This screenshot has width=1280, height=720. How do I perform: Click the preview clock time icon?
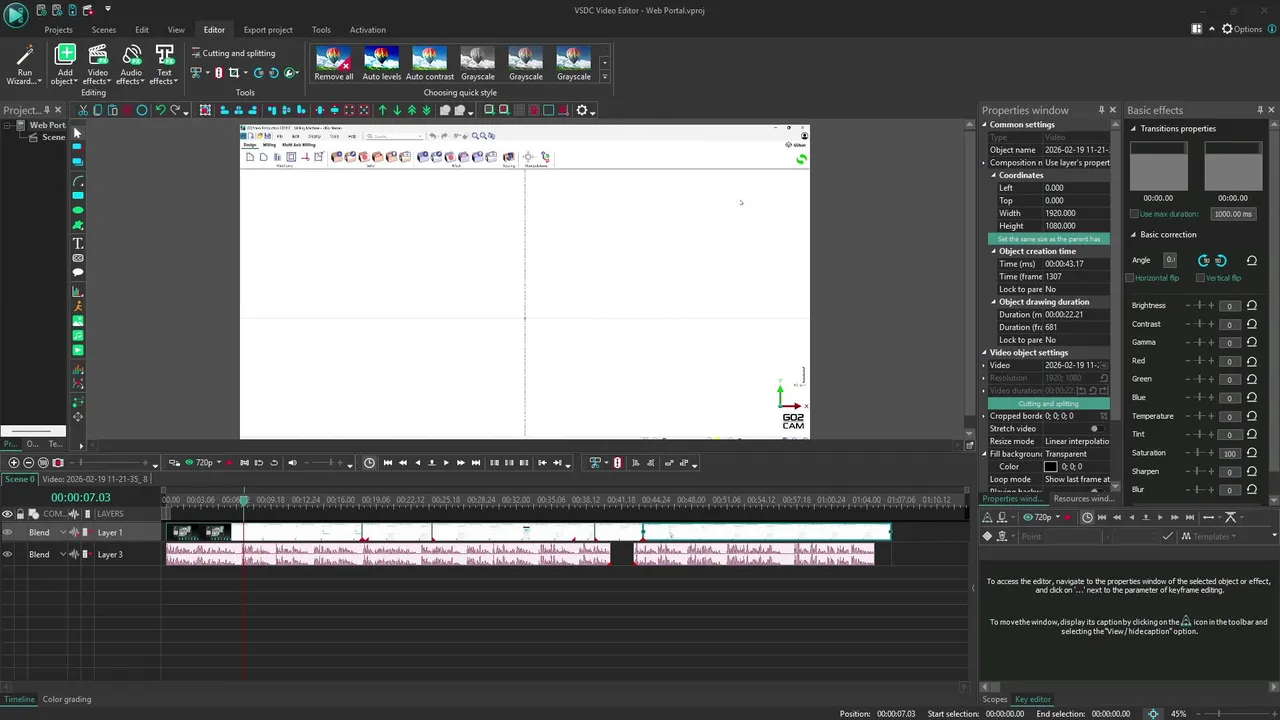[x=369, y=462]
